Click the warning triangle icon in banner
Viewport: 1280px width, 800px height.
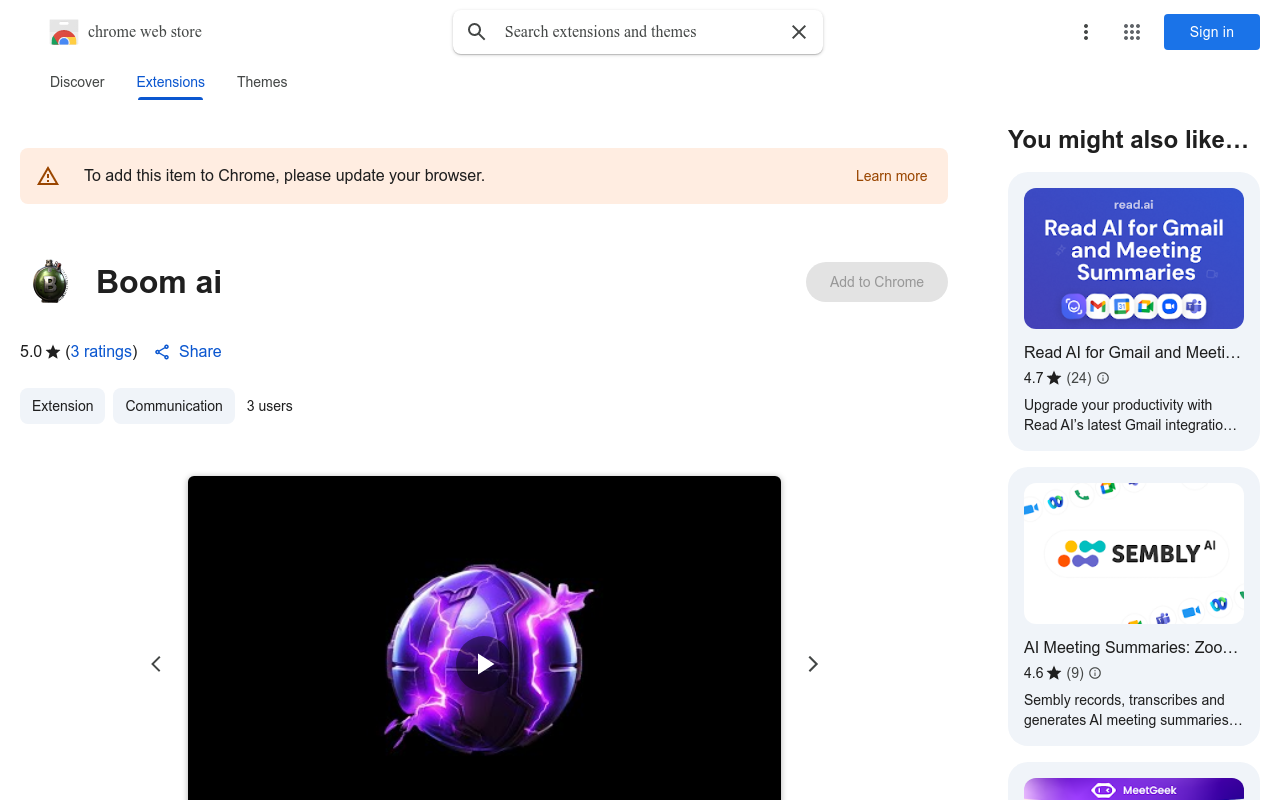coord(48,176)
